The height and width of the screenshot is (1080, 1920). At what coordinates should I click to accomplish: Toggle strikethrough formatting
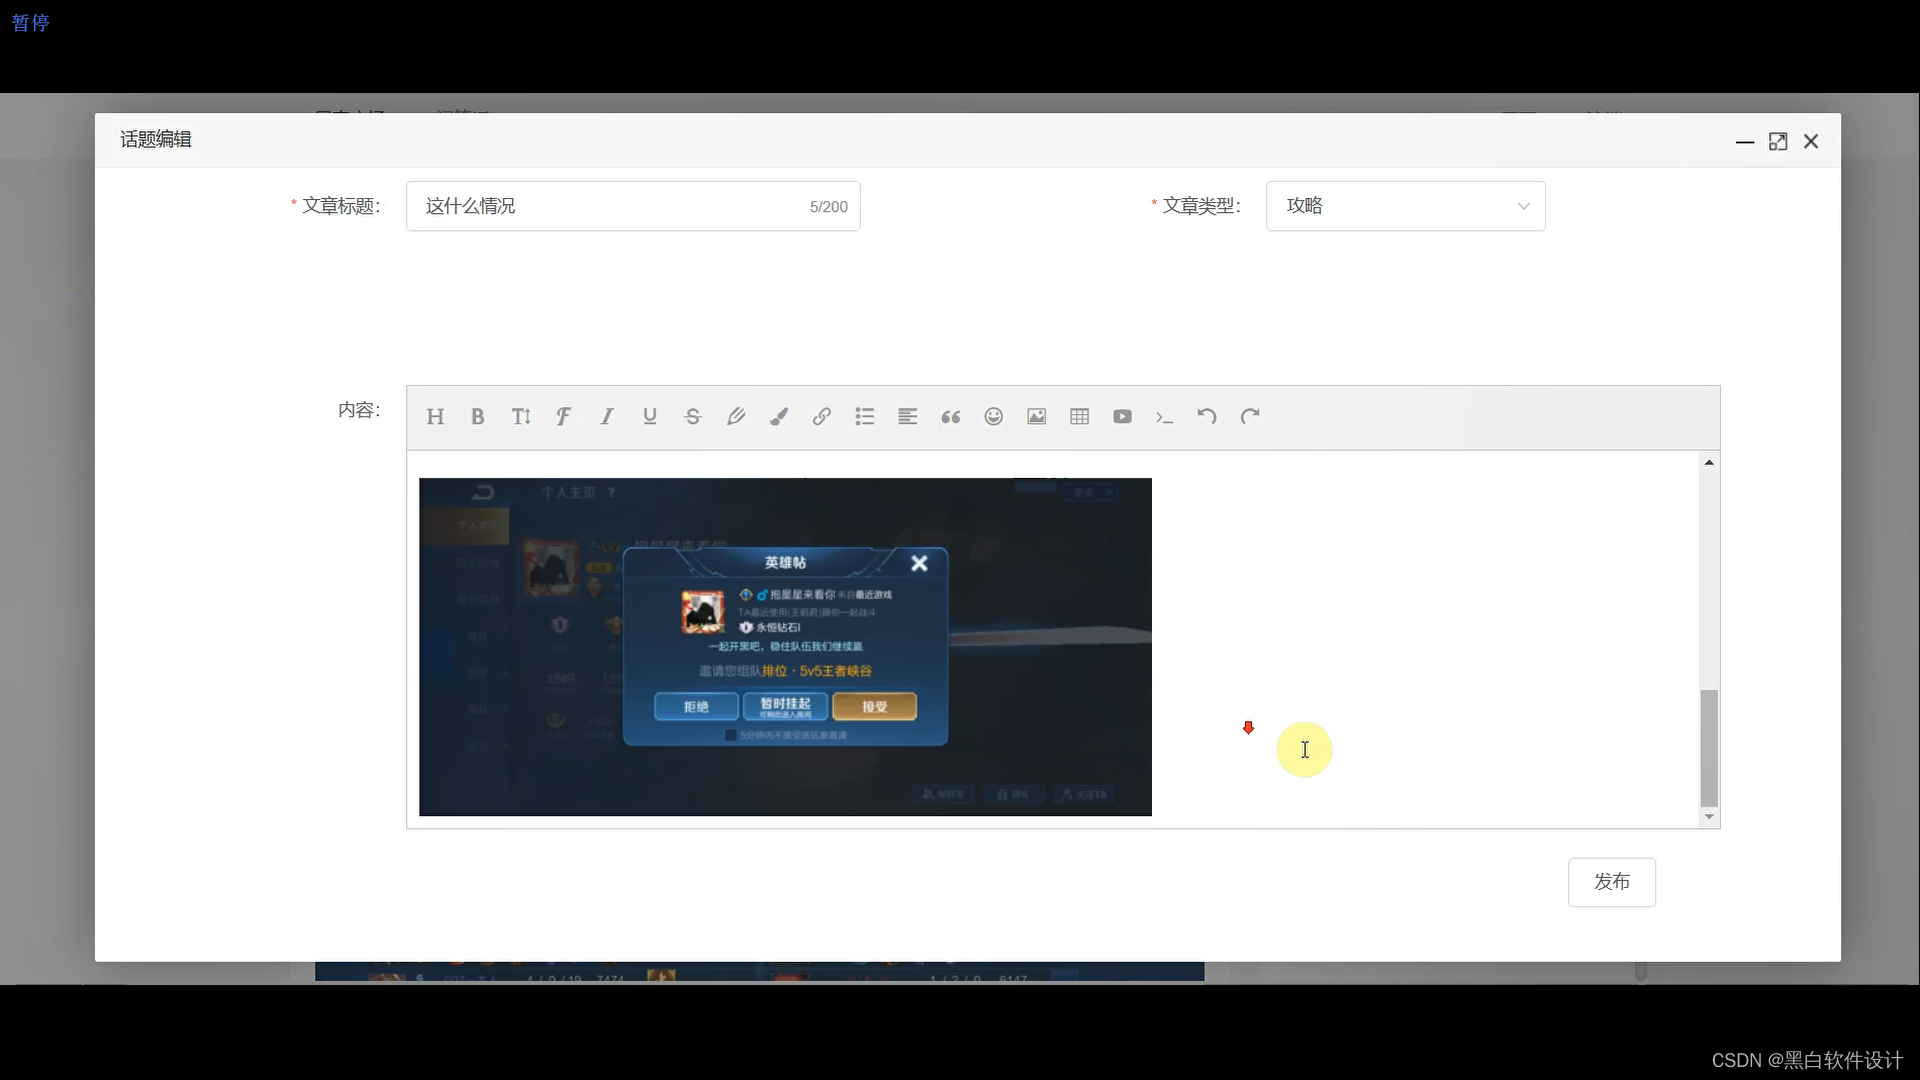point(693,417)
